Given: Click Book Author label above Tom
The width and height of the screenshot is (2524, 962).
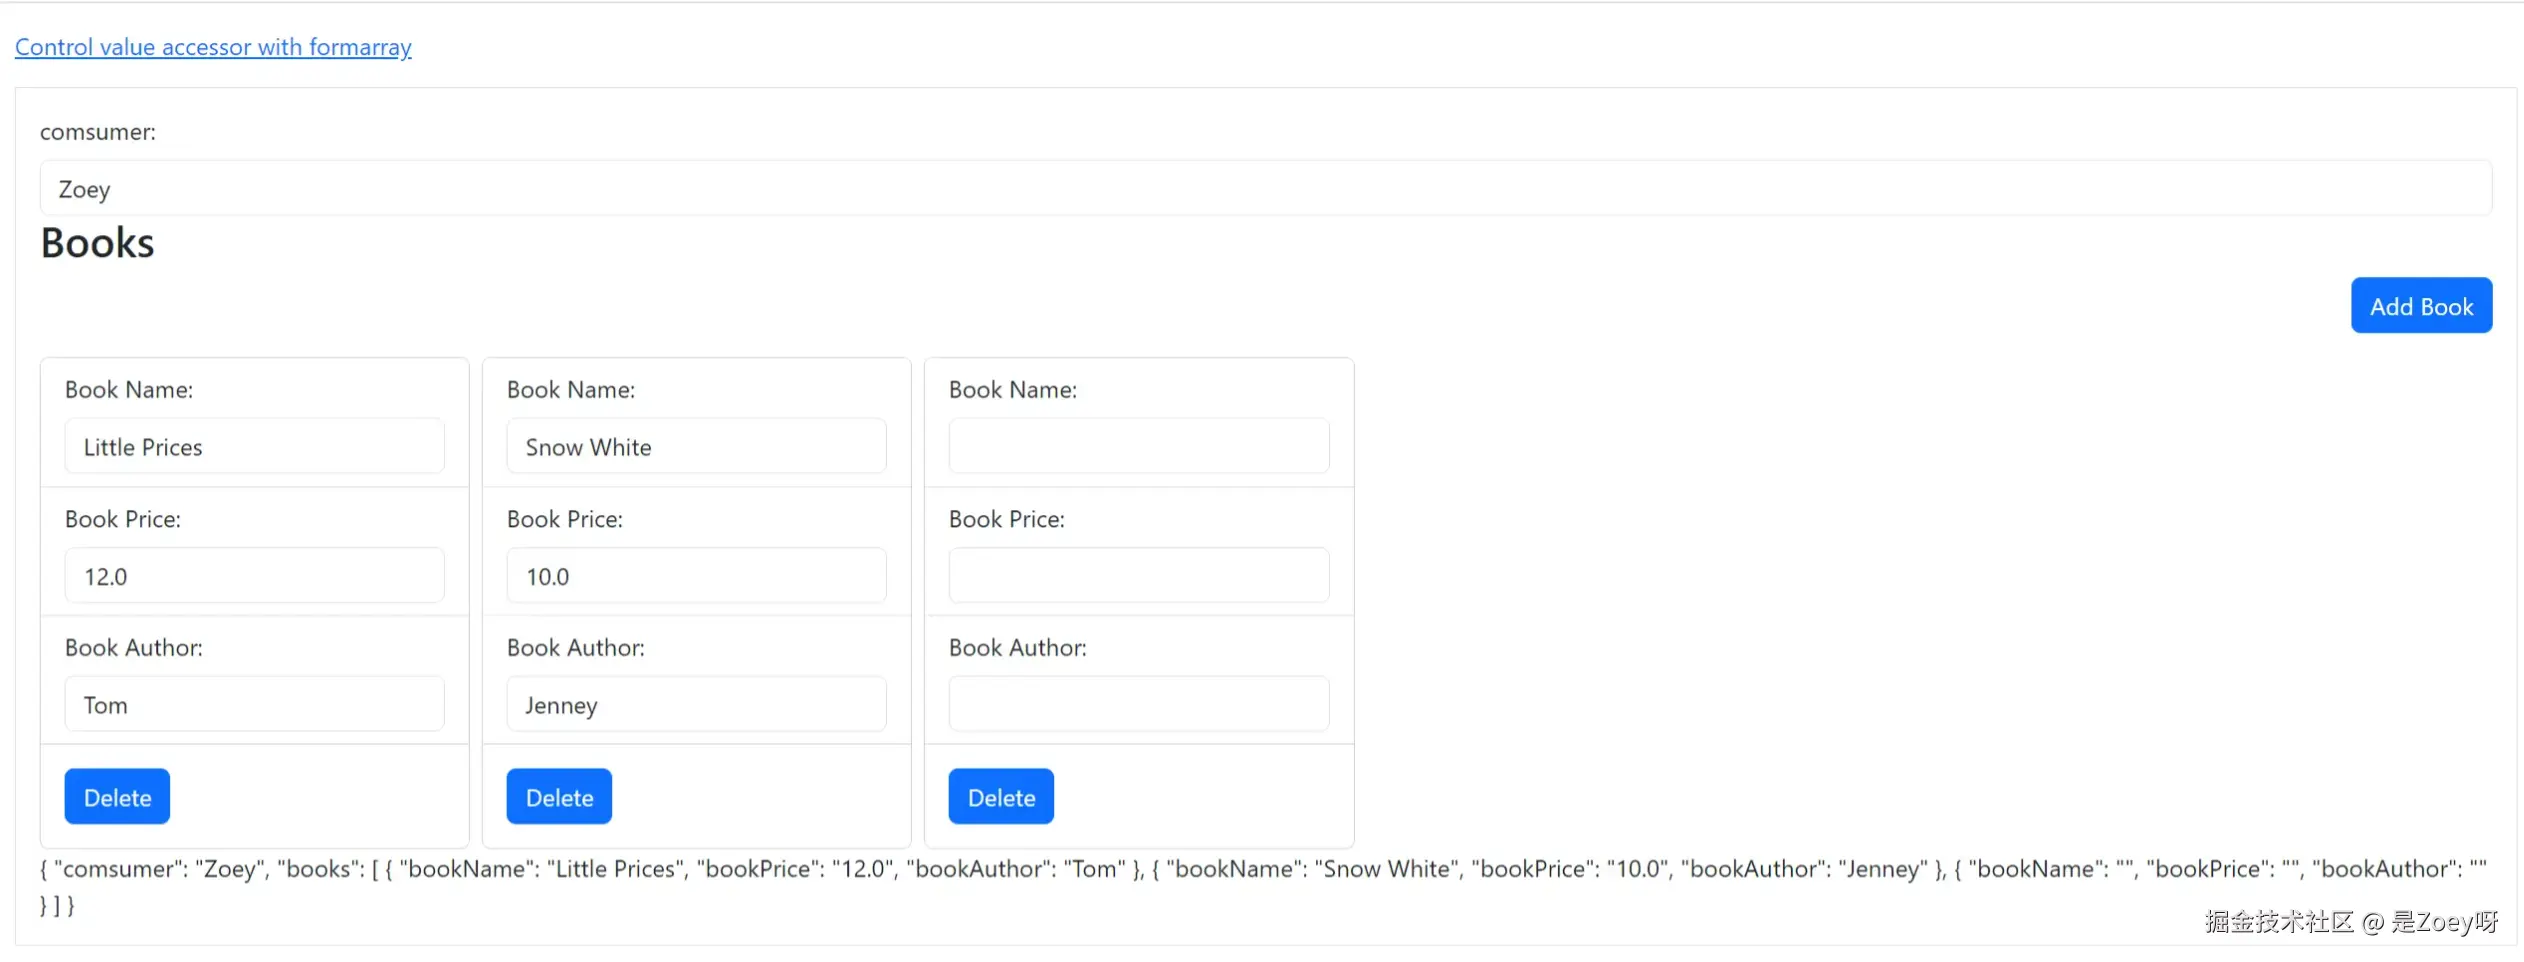Looking at the screenshot, I should coord(134,648).
